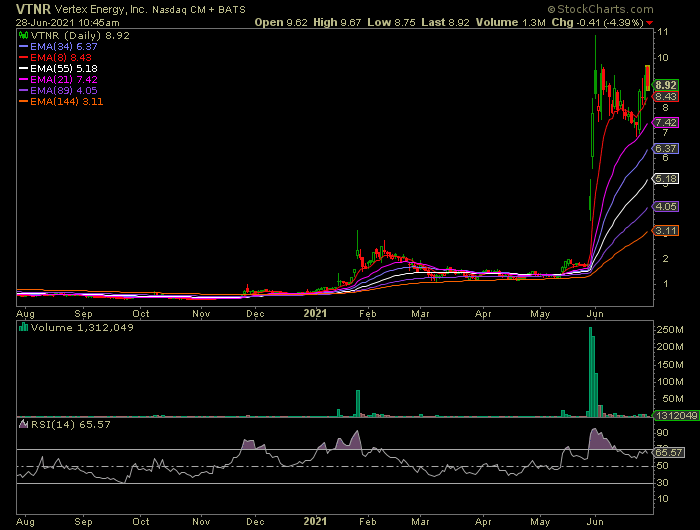
Task: Click the red 8.43 price tag on the axis
Action: [666, 96]
